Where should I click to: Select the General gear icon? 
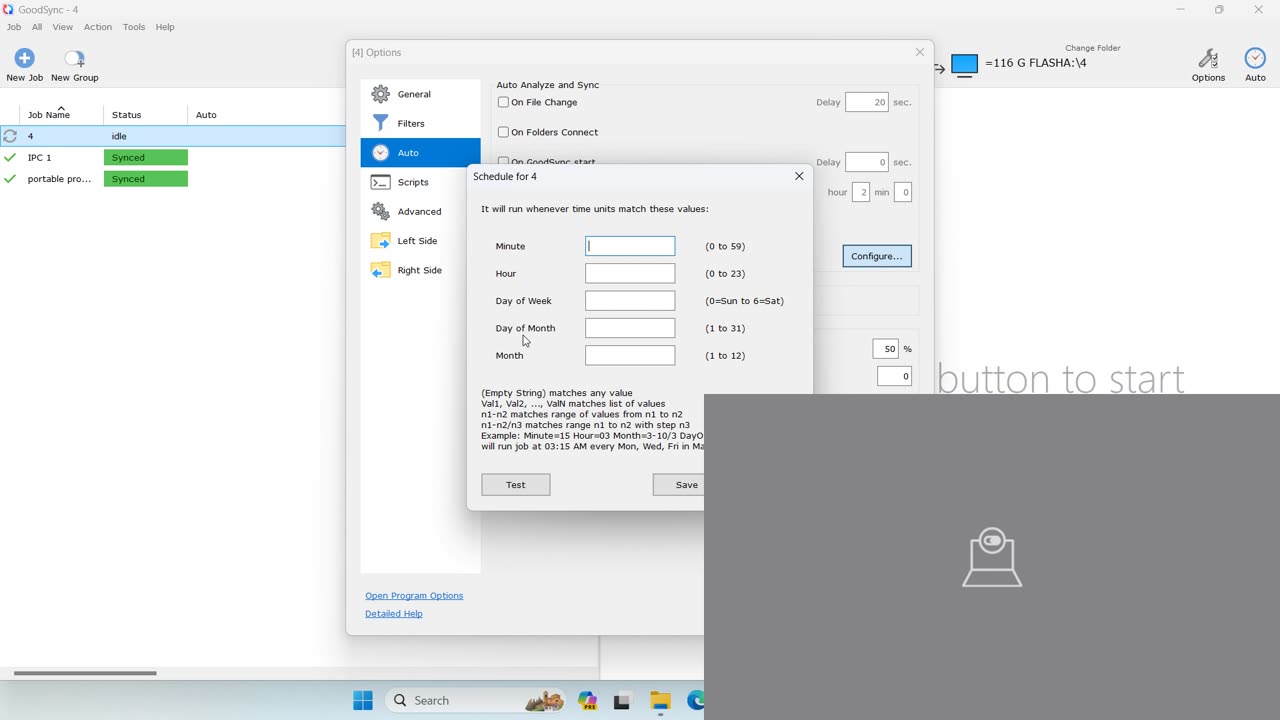[x=380, y=94]
